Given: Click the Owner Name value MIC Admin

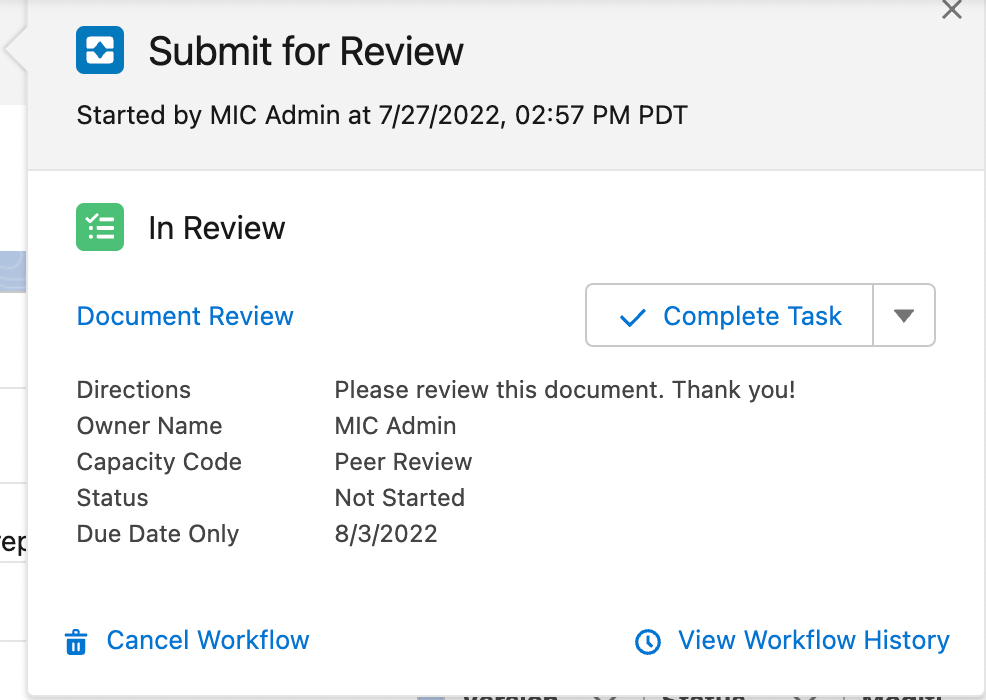Looking at the screenshot, I should coord(395,426).
